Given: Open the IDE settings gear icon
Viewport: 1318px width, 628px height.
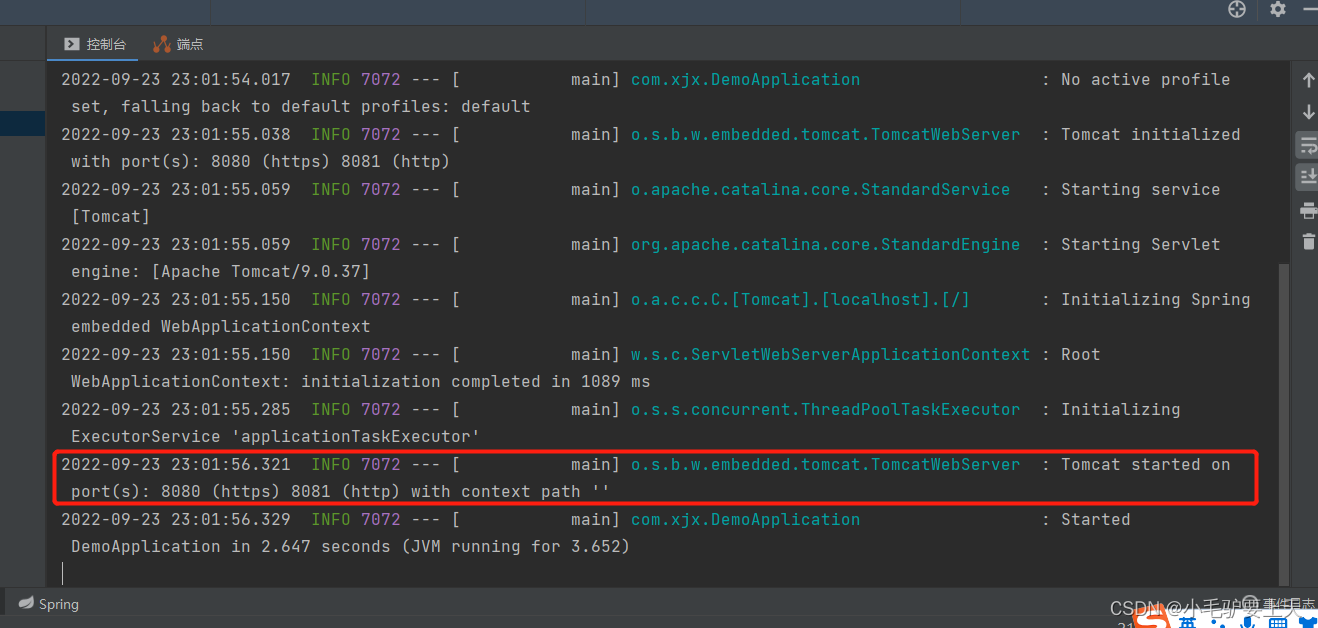Looking at the screenshot, I should [x=1277, y=10].
